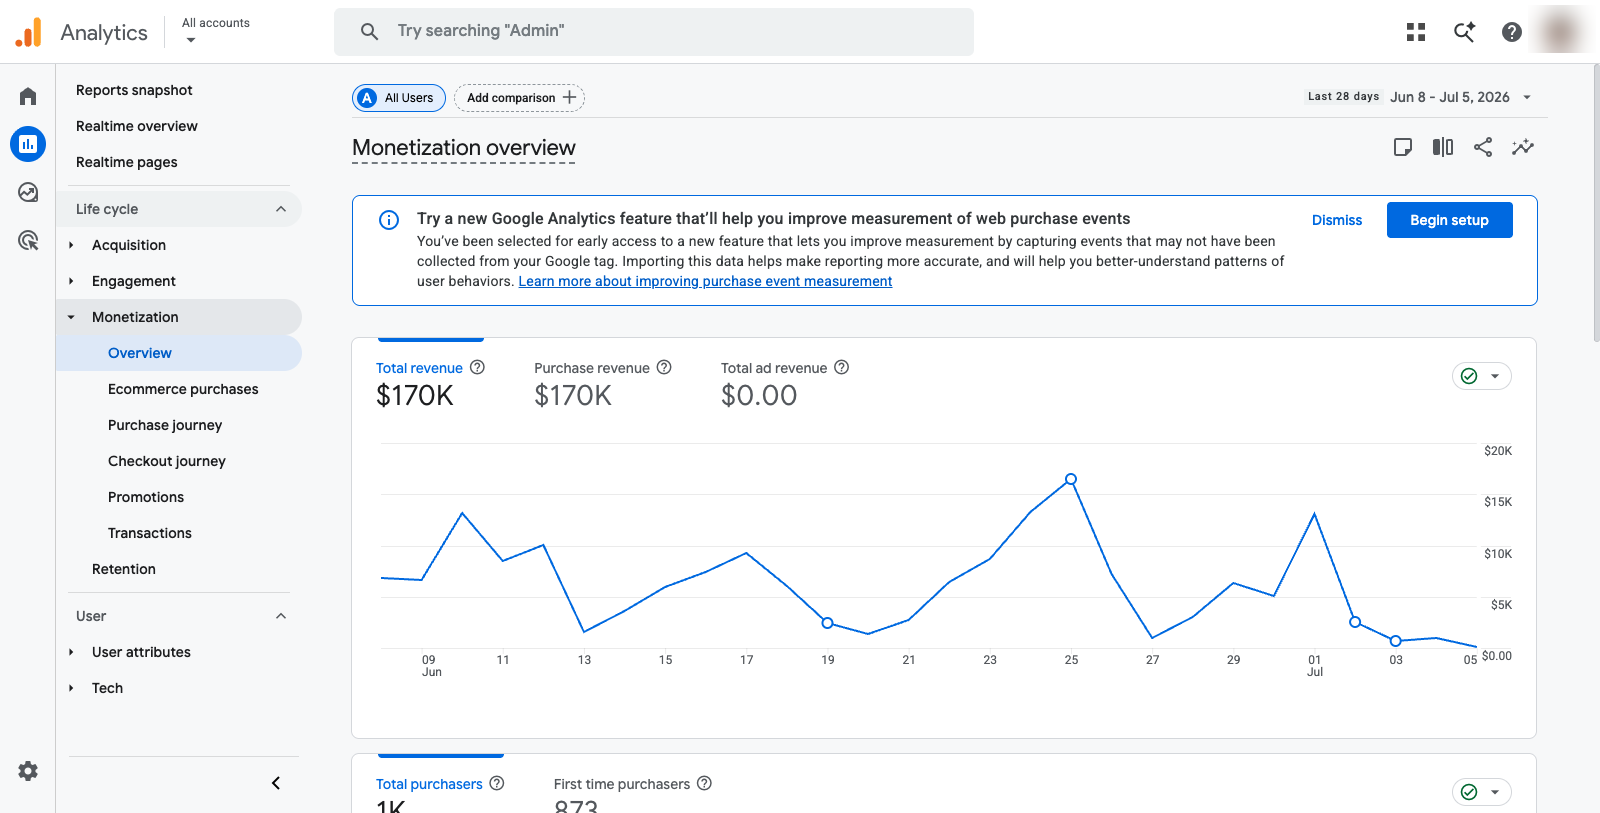Image resolution: width=1600 pixels, height=813 pixels.
Task: Click the Begin setup button
Action: point(1449,220)
